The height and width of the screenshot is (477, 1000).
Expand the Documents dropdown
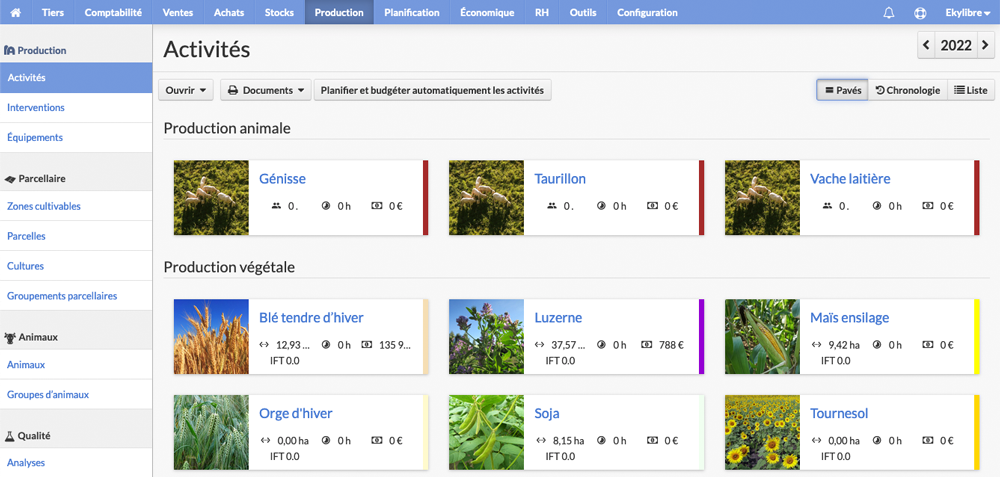pyautogui.click(x=266, y=91)
